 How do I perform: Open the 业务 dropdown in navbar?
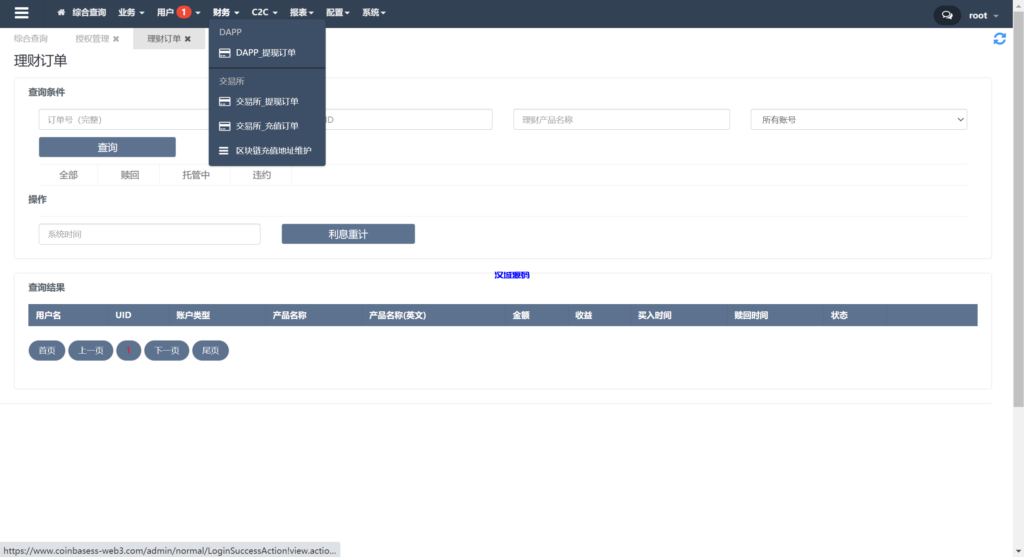[x=131, y=13]
